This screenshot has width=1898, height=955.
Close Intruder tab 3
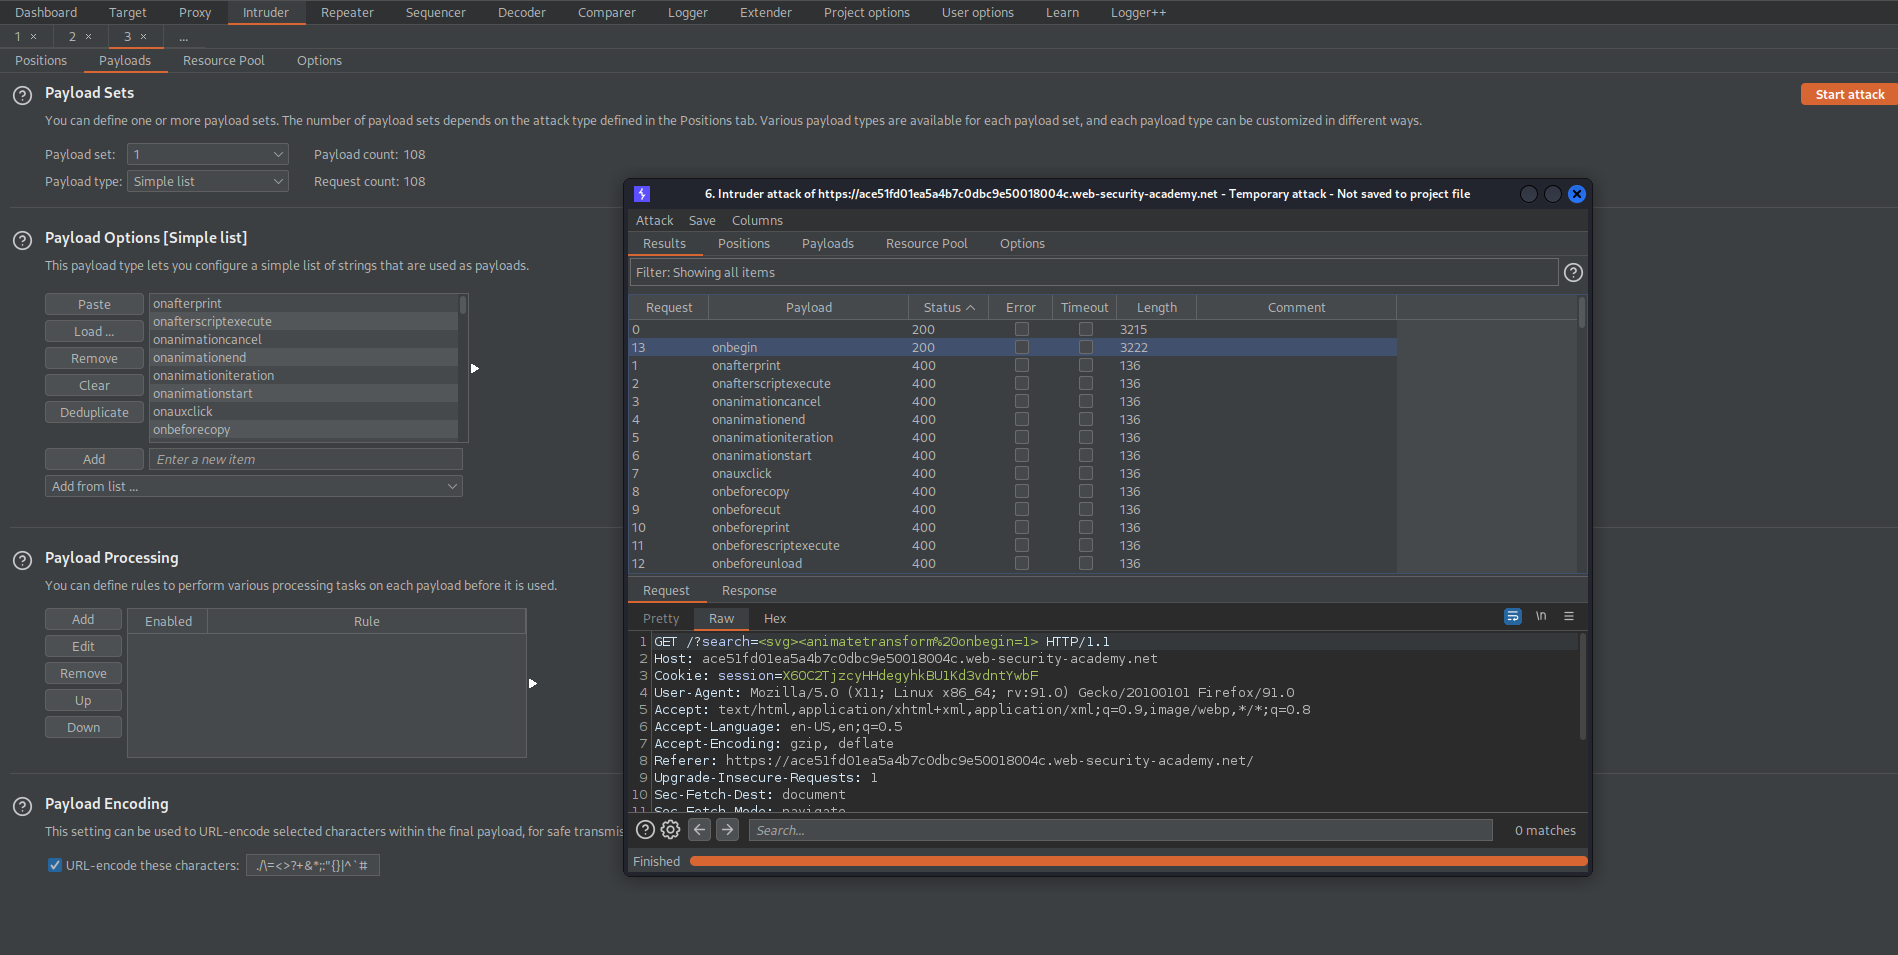(x=143, y=37)
